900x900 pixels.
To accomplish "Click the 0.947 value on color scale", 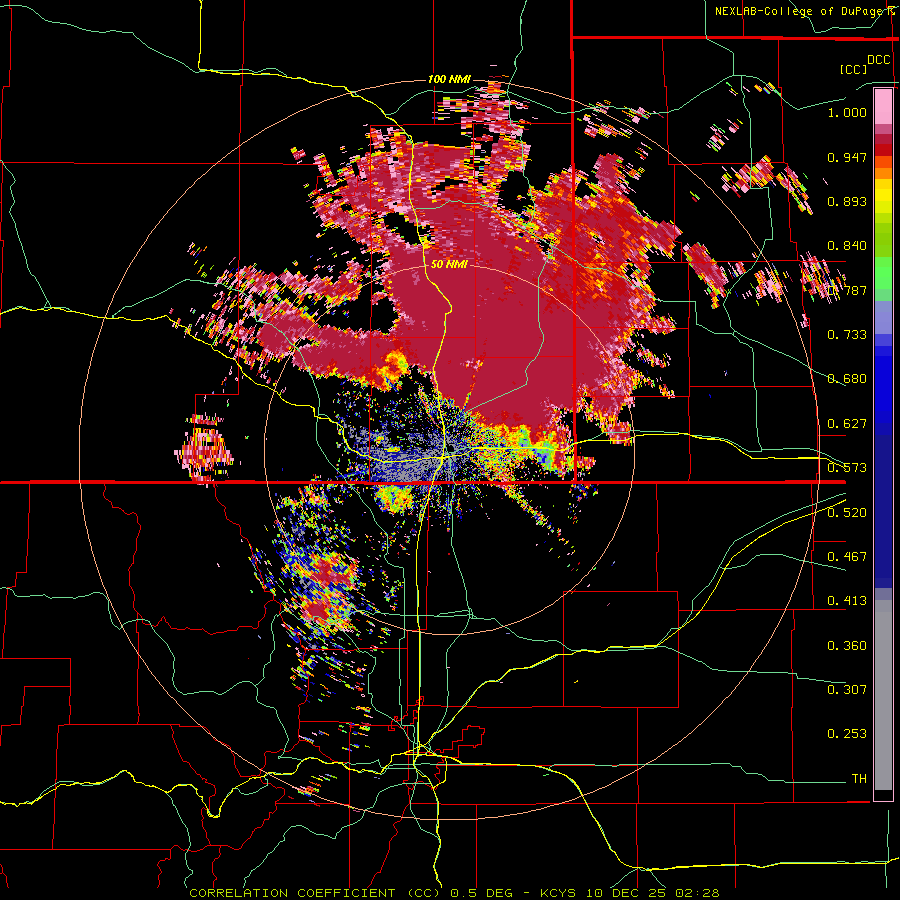I will (847, 157).
